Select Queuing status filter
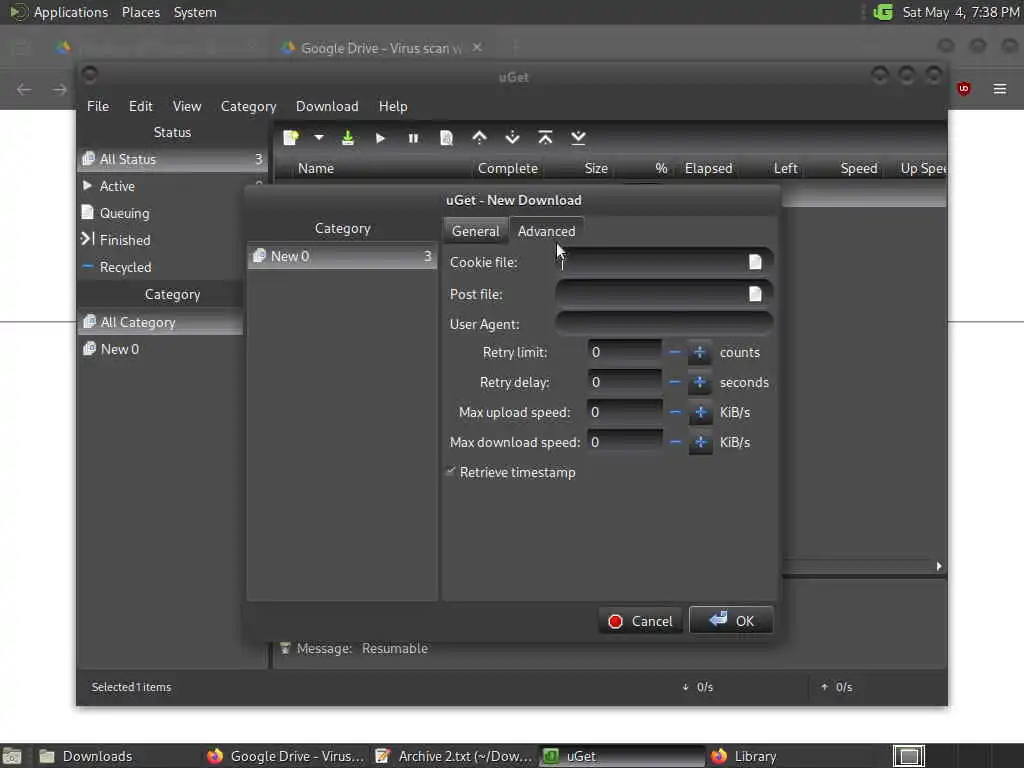This screenshot has width=1024, height=768. (172, 213)
